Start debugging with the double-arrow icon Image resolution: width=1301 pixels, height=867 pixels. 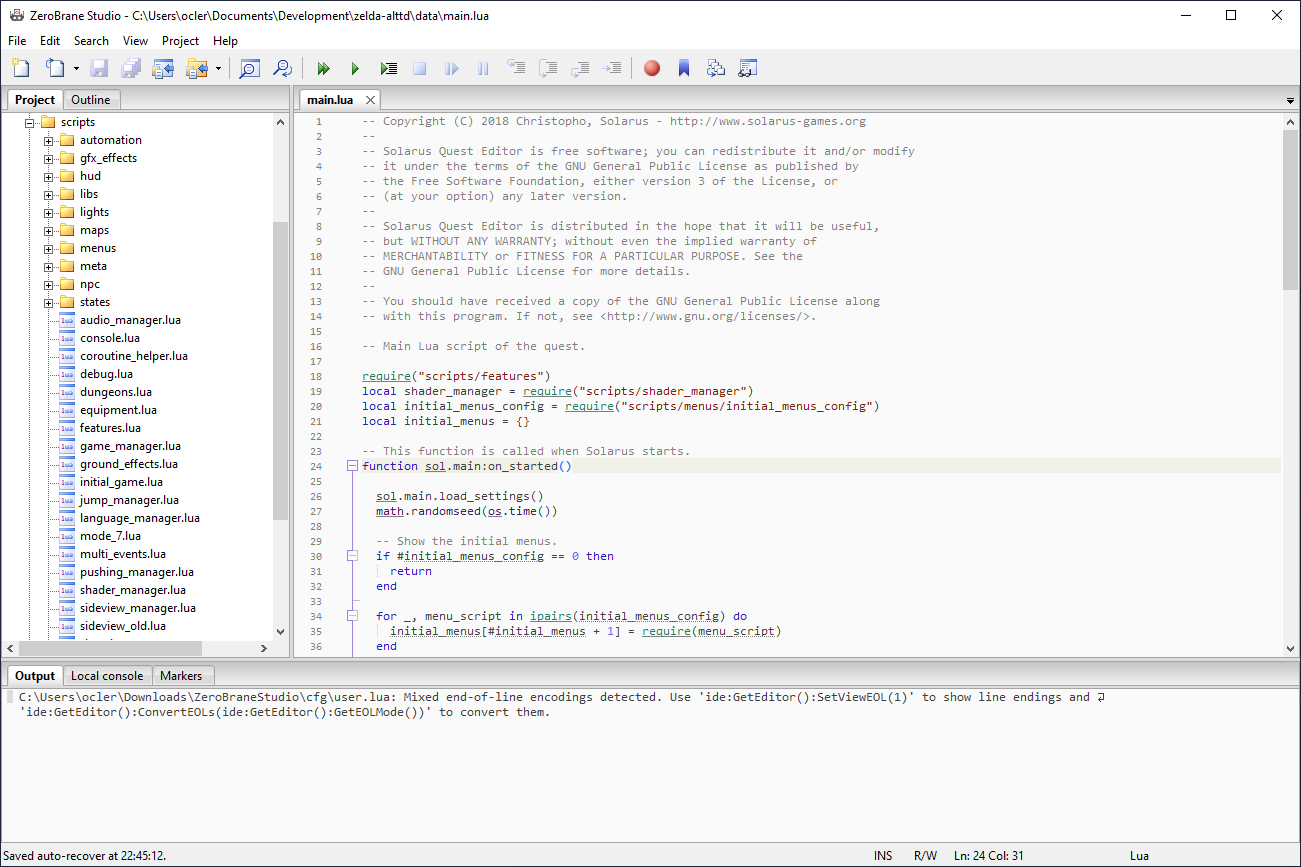tap(323, 68)
